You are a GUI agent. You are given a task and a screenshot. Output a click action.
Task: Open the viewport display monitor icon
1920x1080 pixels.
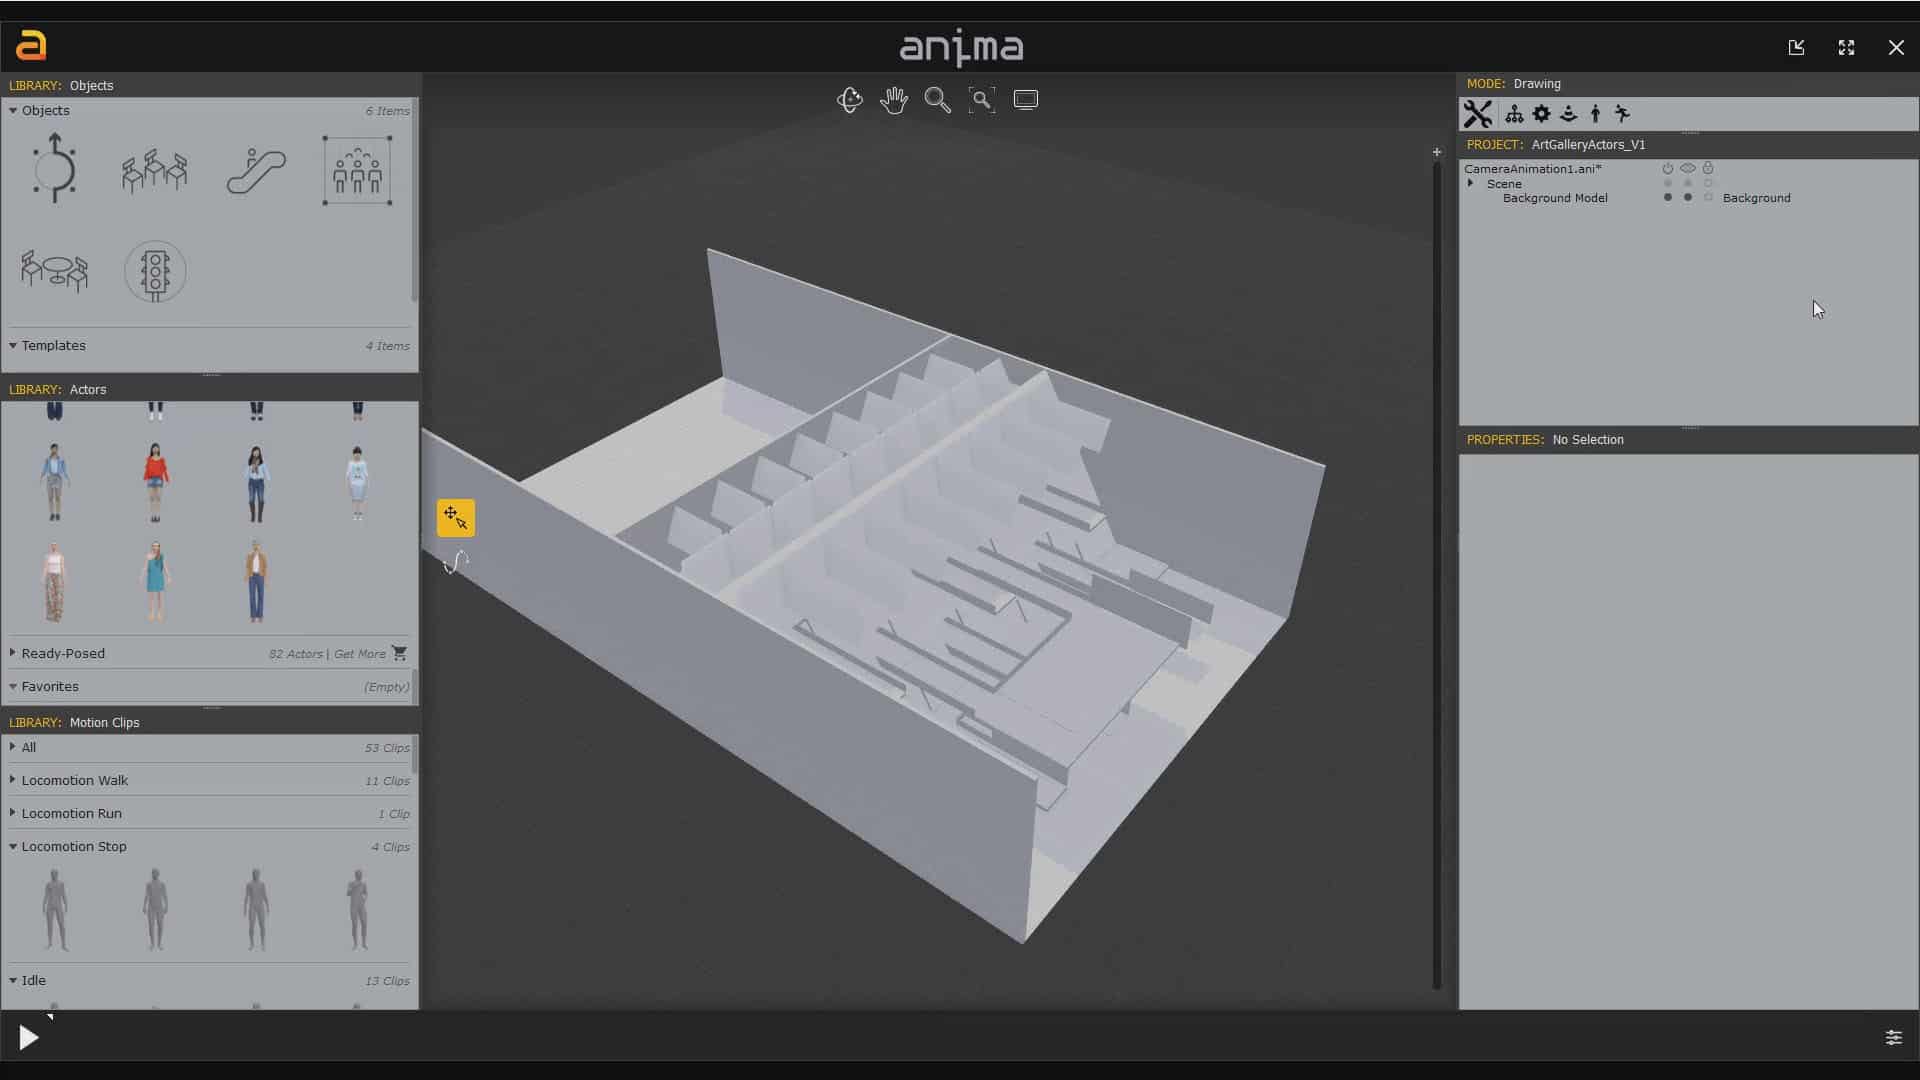[1026, 100]
